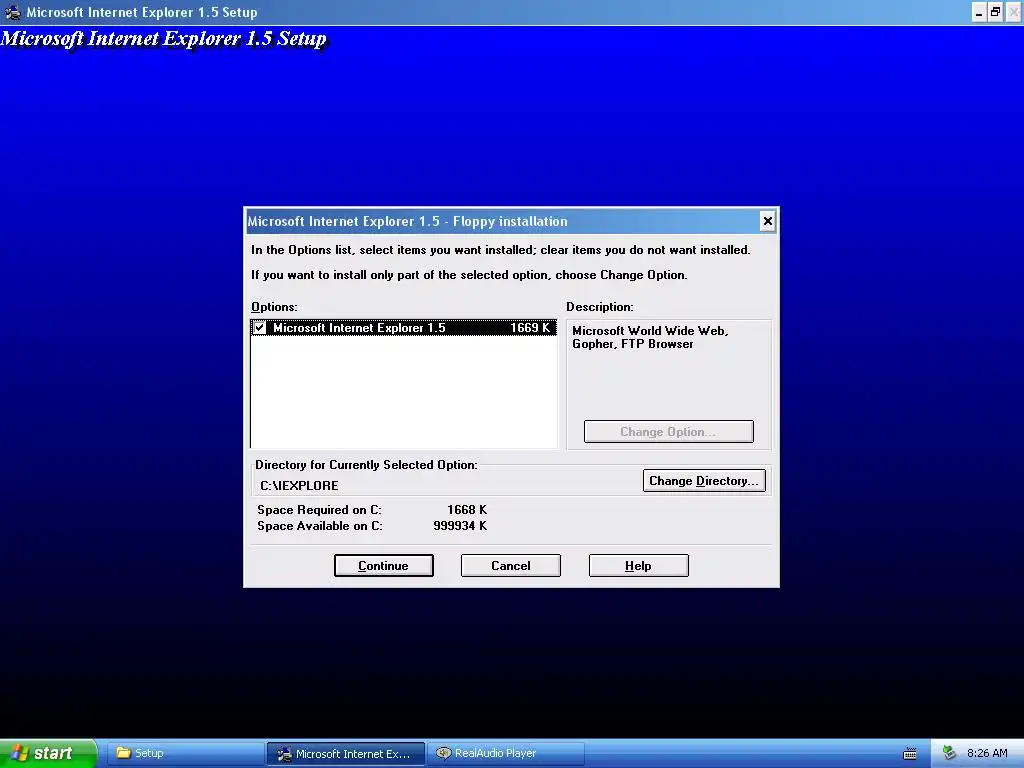Click the Space Available value 999934 K

click(460, 526)
